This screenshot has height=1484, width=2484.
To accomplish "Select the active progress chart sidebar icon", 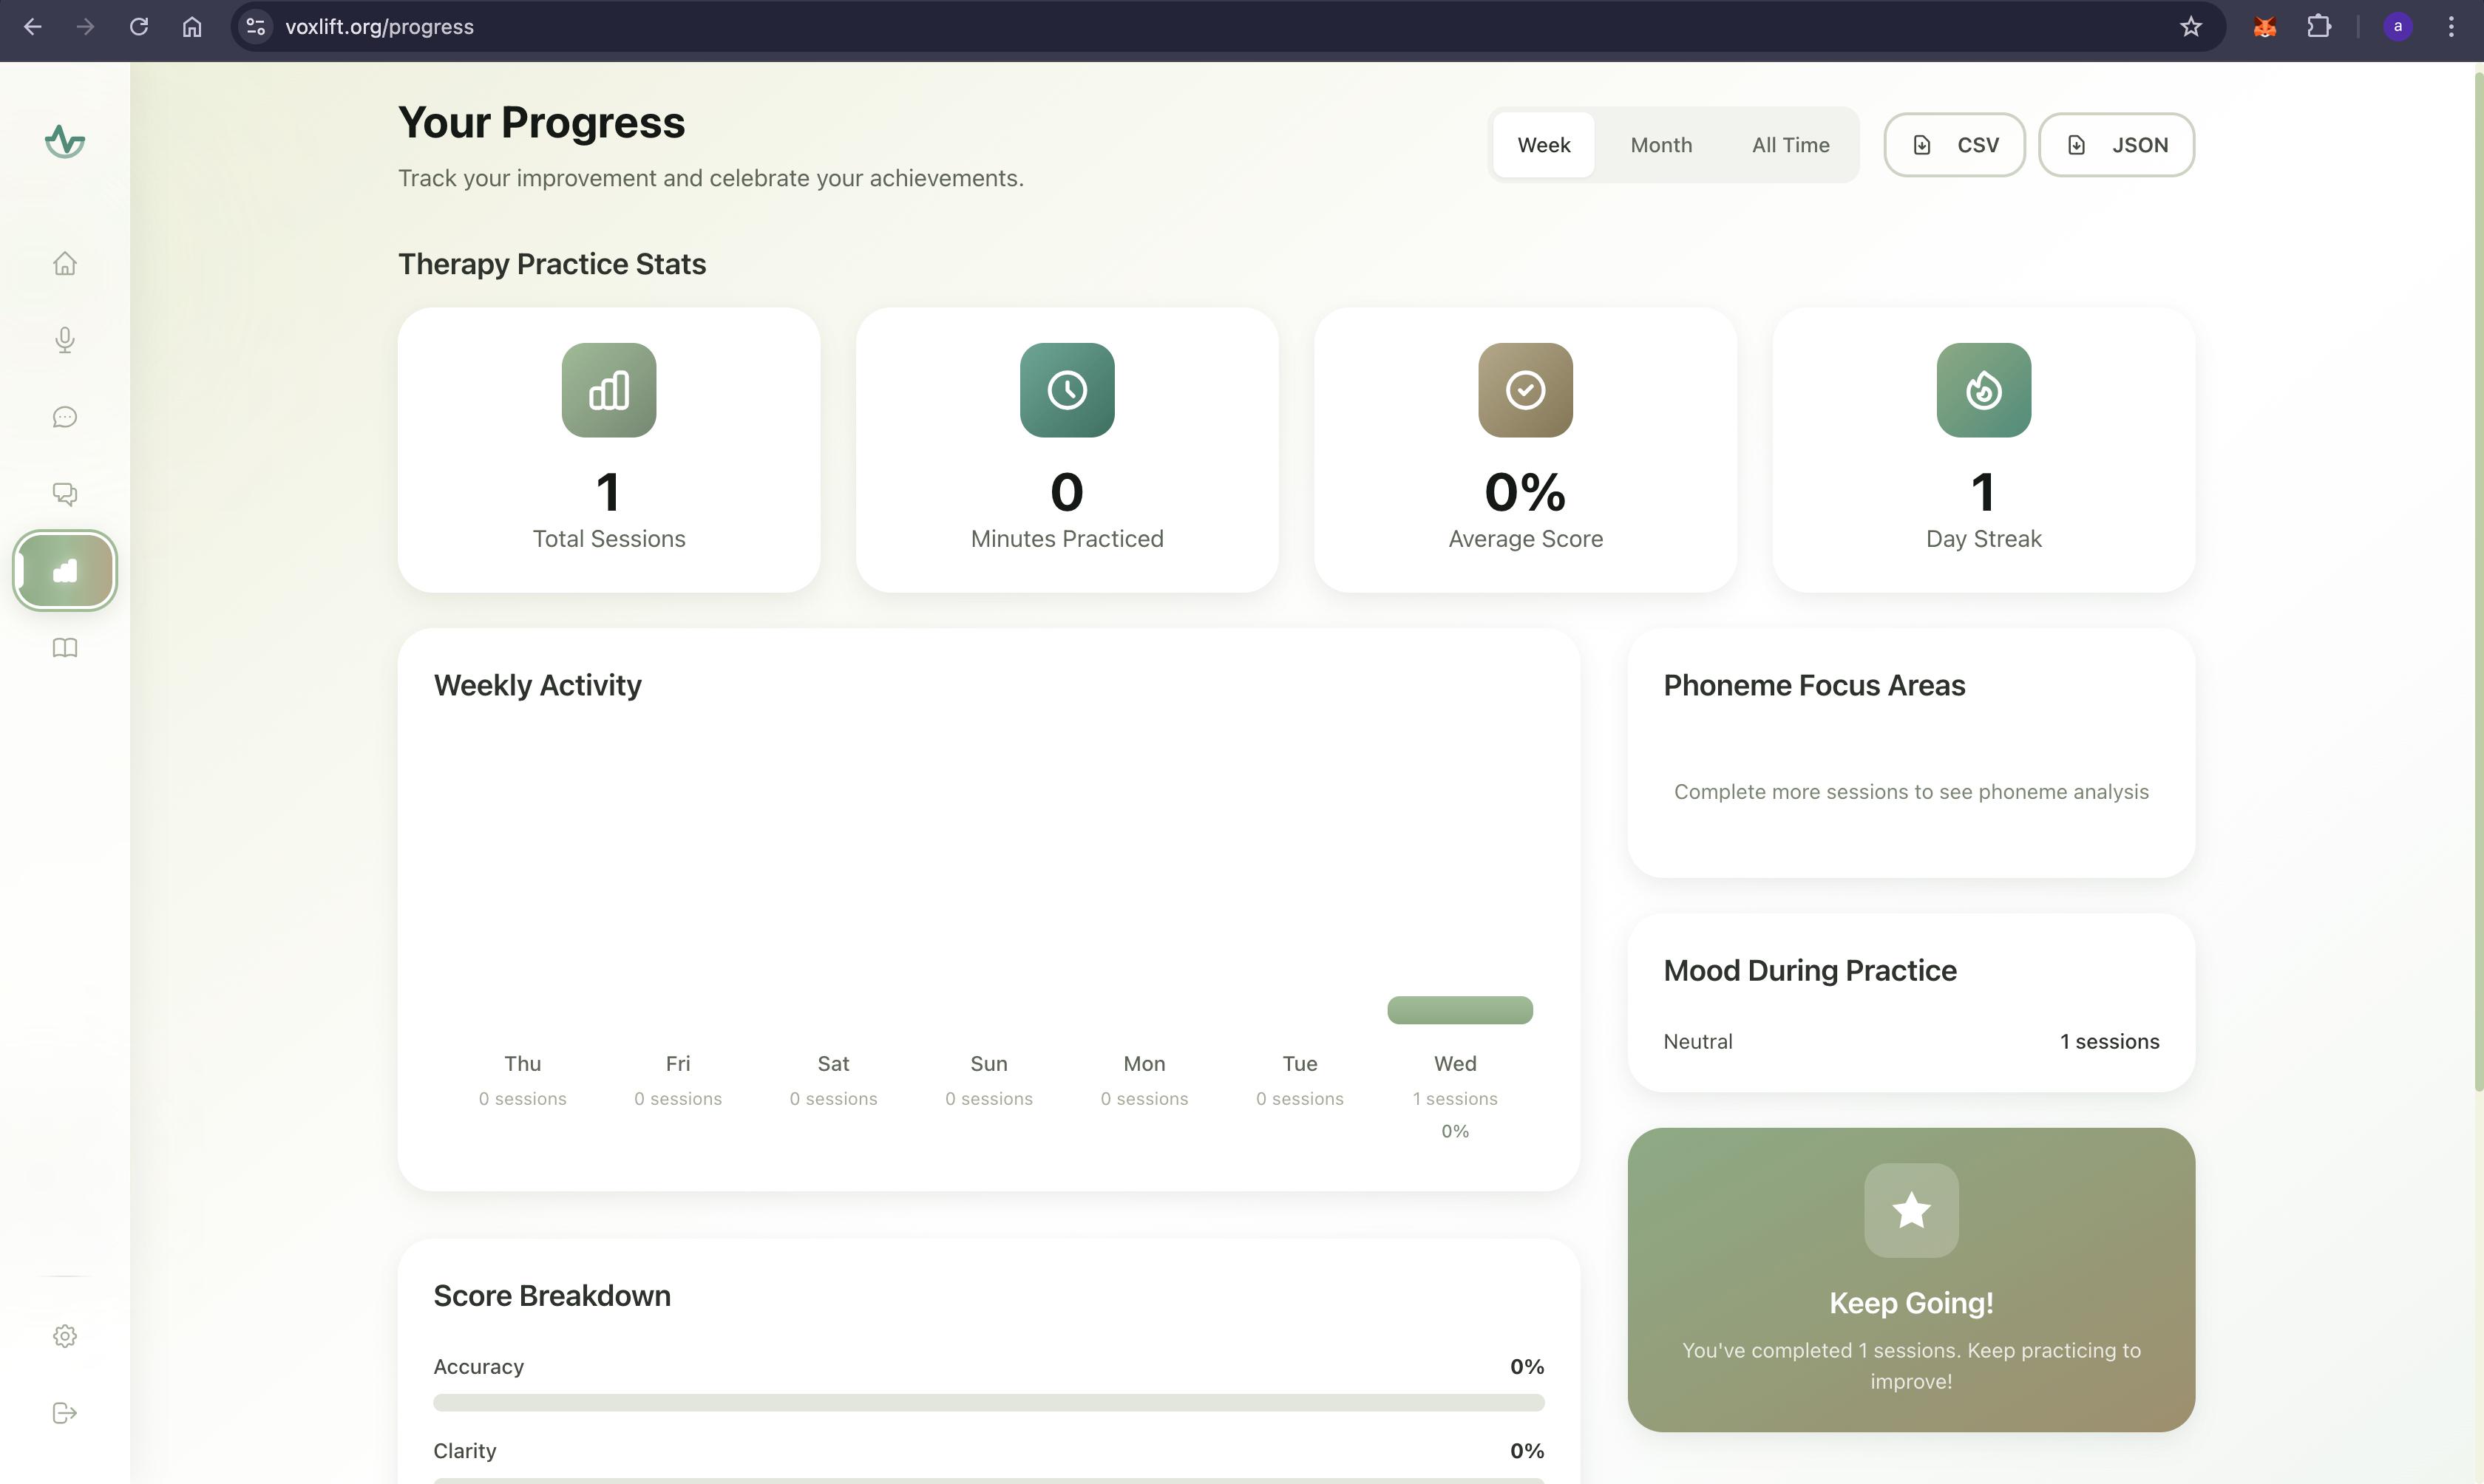I will (65, 571).
